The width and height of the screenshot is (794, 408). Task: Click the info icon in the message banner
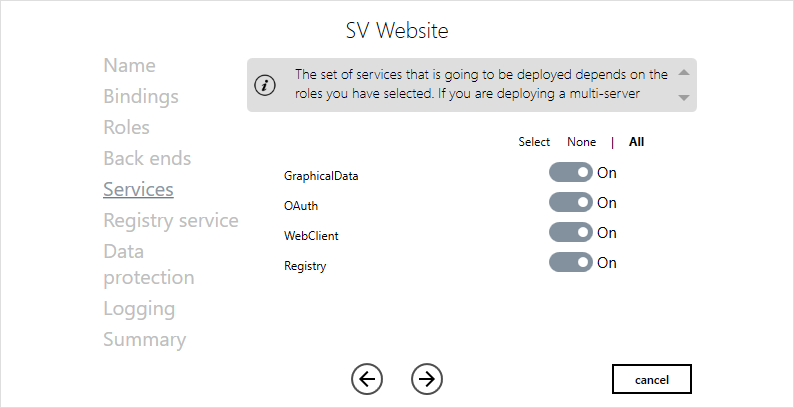(265, 85)
